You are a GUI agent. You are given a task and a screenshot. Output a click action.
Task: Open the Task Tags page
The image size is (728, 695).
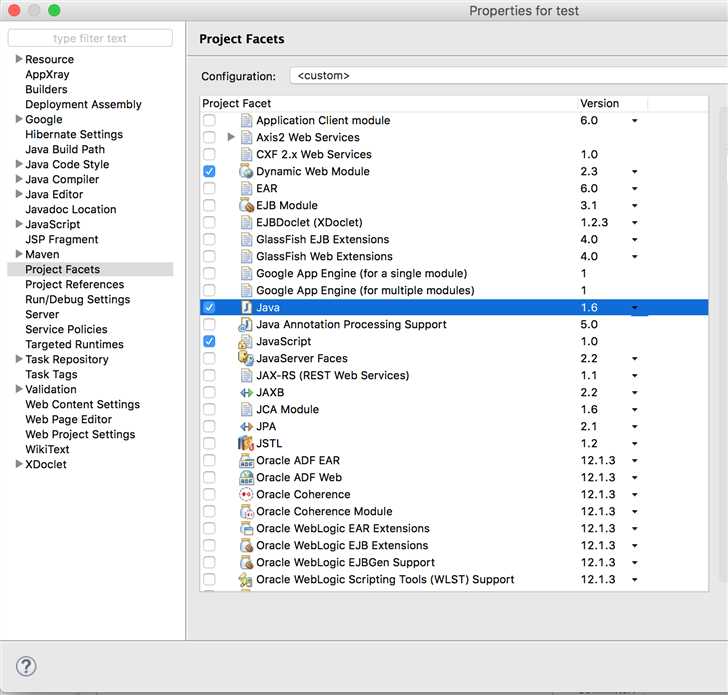(x=51, y=375)
